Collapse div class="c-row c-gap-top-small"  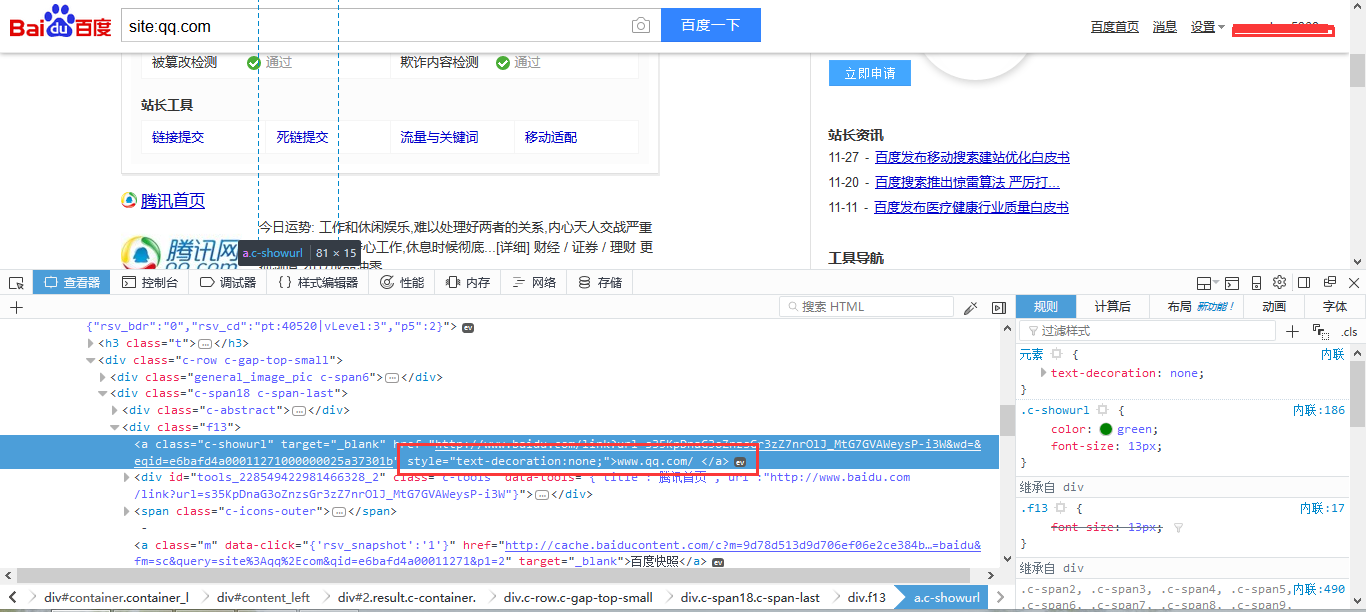tap(91, 360)
